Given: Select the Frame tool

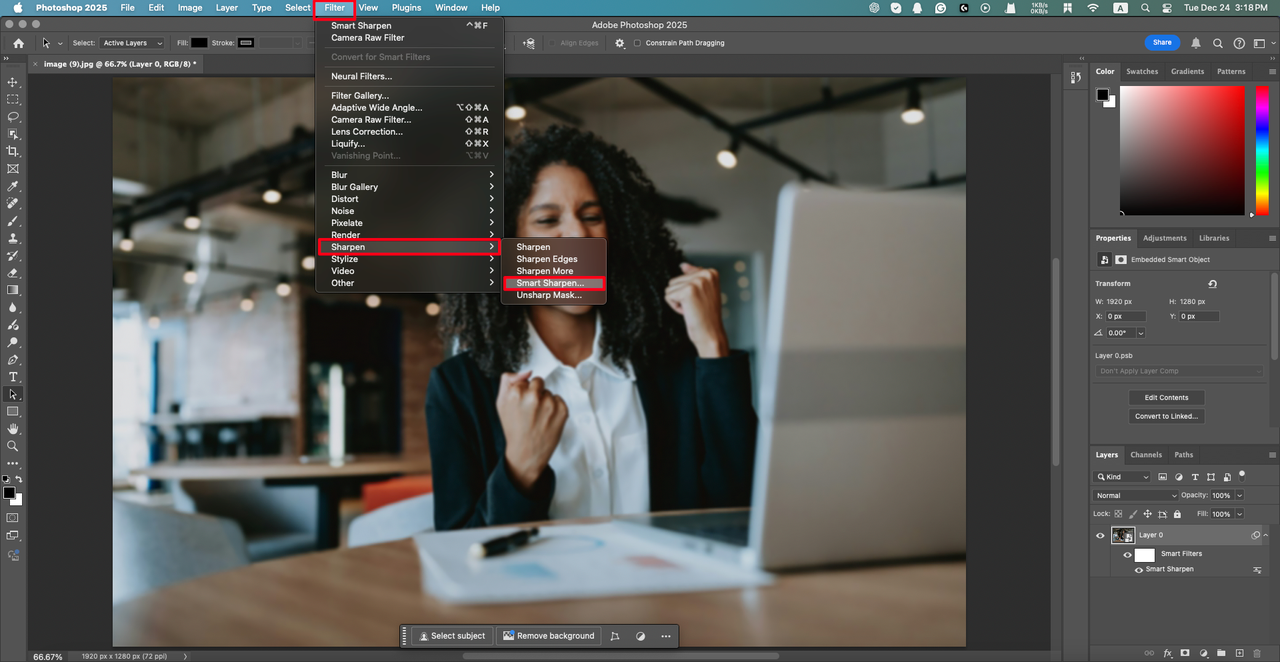Looking at the screenshot, I should pyautogui.click(x=13, y=168).
